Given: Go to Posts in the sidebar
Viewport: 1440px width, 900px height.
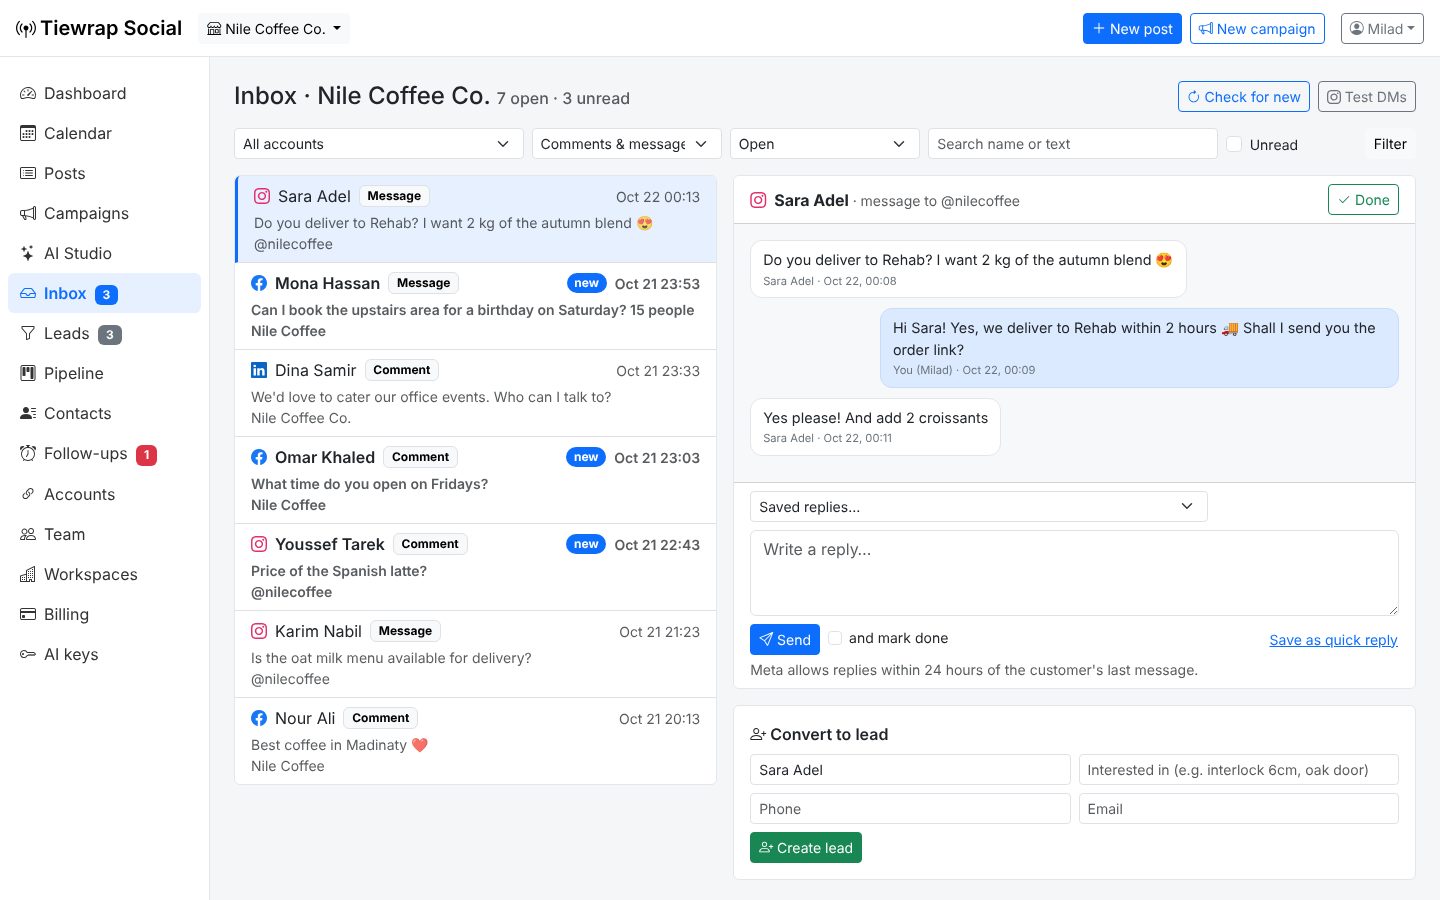Looking at the screenshot, I should coord(104,173).
